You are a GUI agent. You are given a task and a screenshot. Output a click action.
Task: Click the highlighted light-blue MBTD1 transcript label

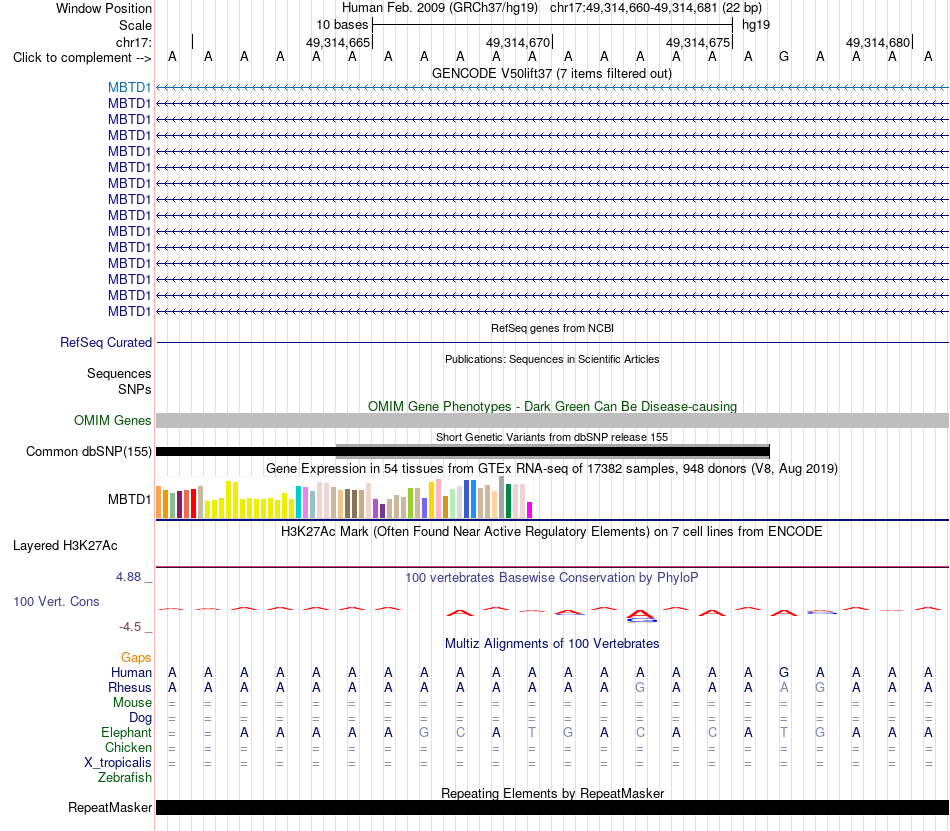tap(129, 87)
